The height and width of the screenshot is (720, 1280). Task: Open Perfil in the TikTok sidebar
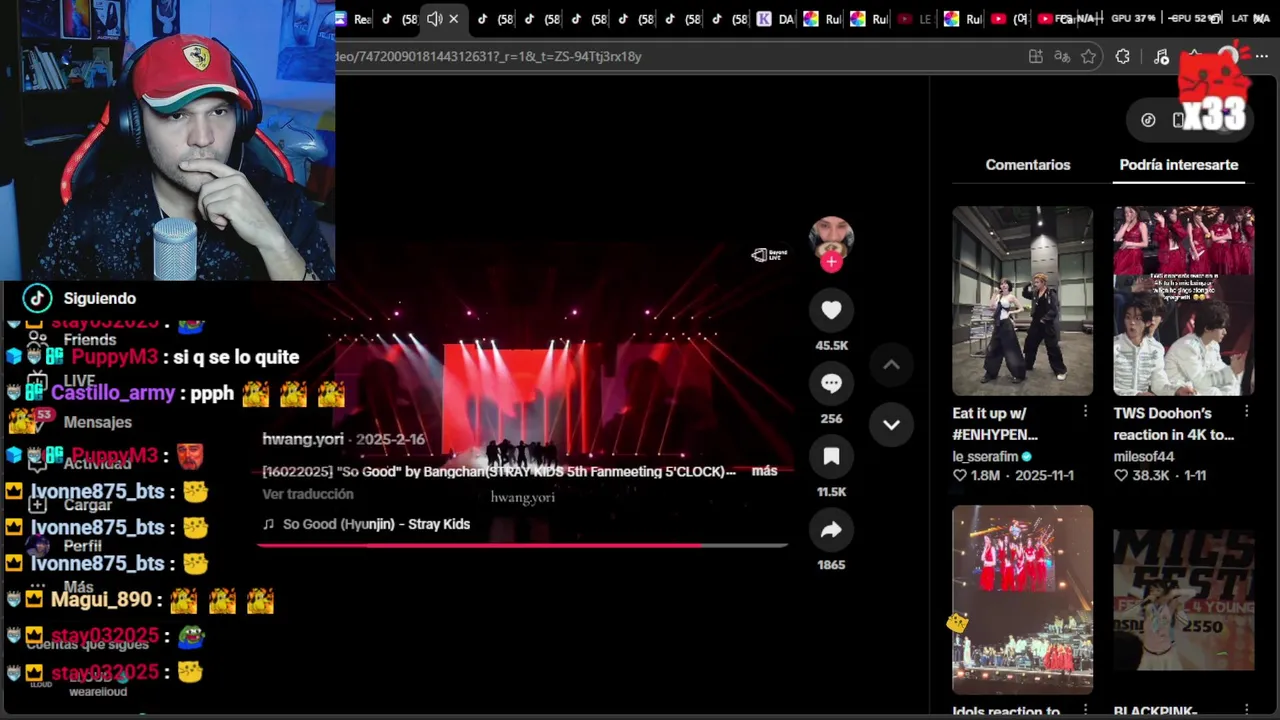click(x=82, y=546)
